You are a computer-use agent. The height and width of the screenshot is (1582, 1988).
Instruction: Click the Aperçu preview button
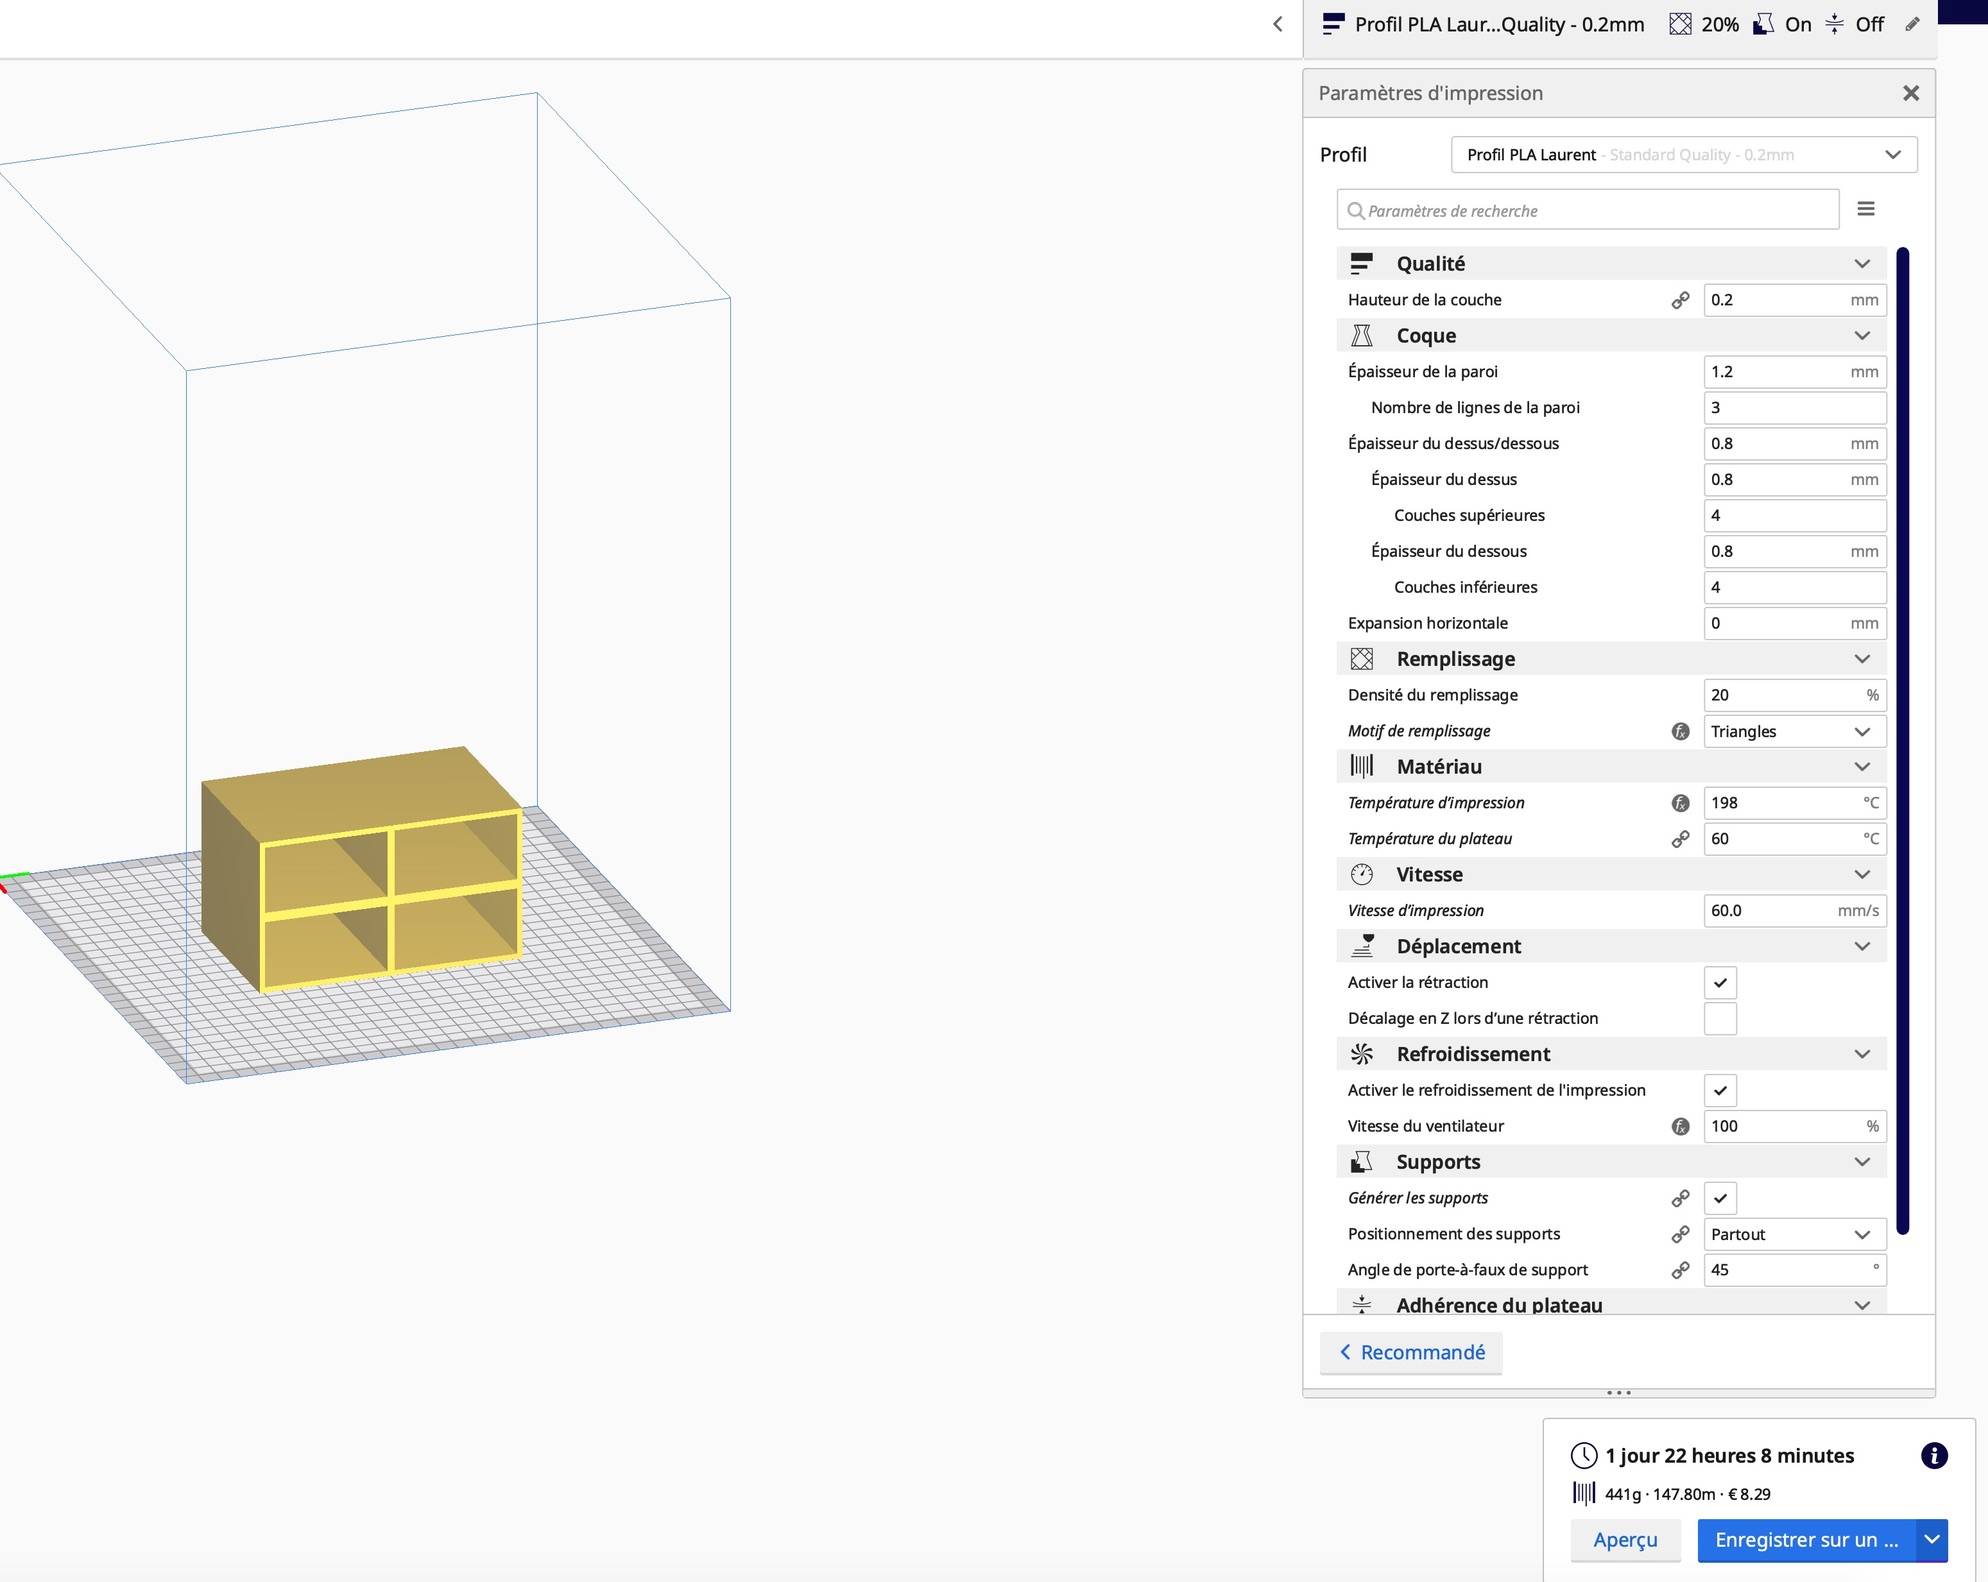click(1625, 1540)
